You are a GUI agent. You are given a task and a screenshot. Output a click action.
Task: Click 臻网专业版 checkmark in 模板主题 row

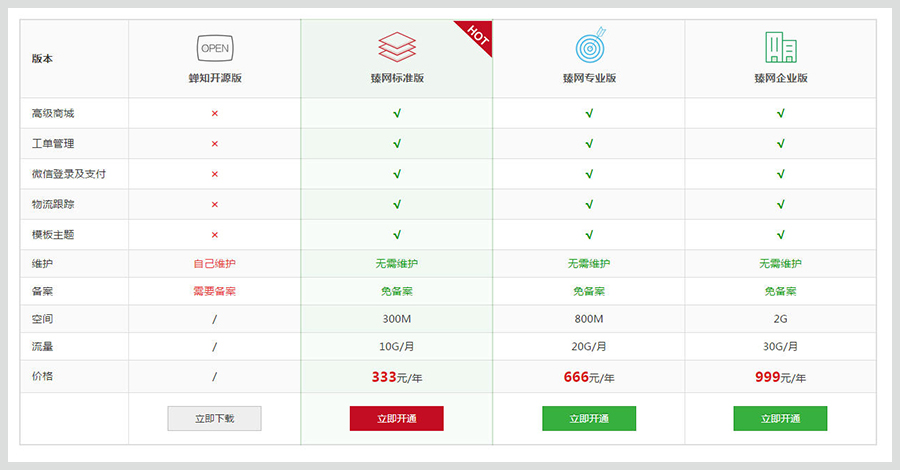point(589,235)
